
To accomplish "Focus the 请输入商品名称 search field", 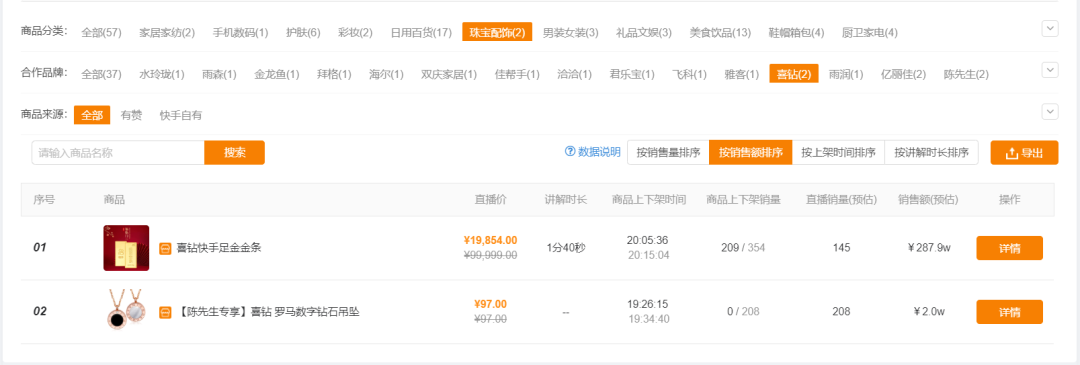I will pos(118,153).
